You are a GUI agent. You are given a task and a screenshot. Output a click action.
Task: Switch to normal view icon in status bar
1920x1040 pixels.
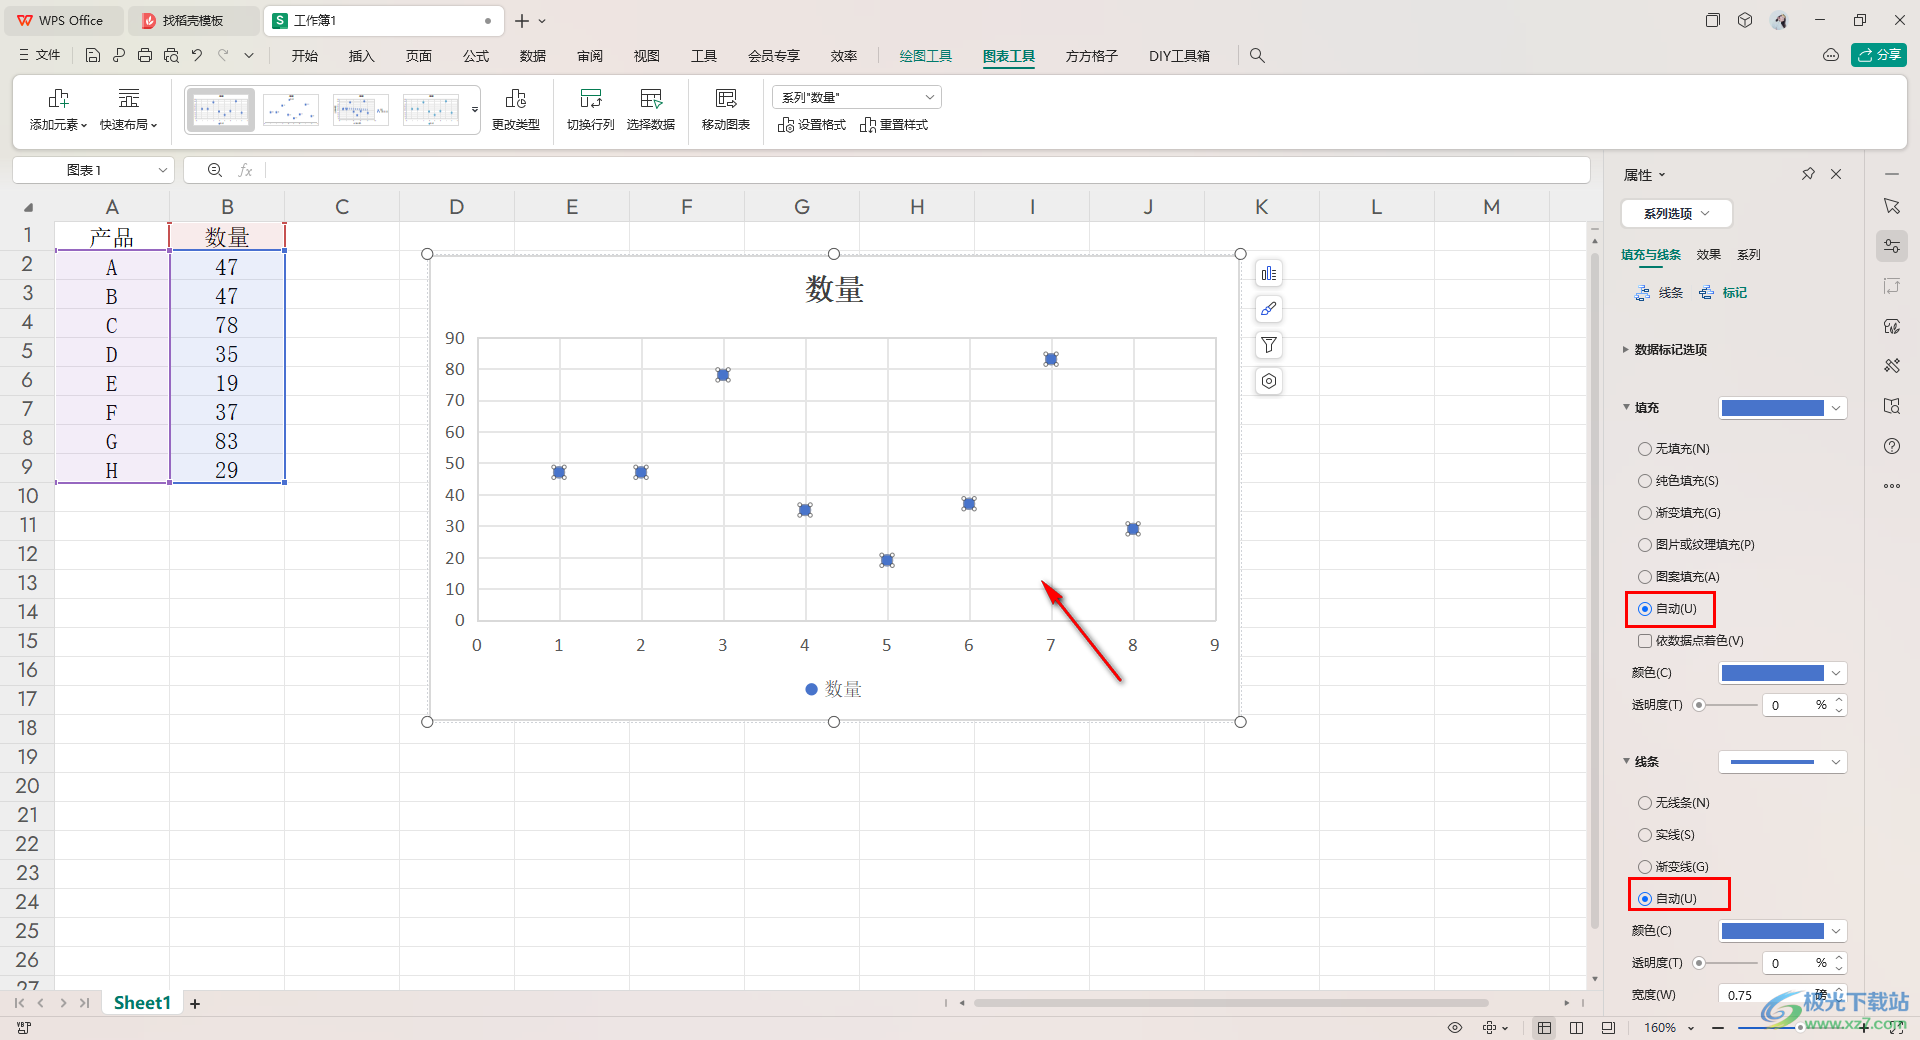(1545, 1028)
